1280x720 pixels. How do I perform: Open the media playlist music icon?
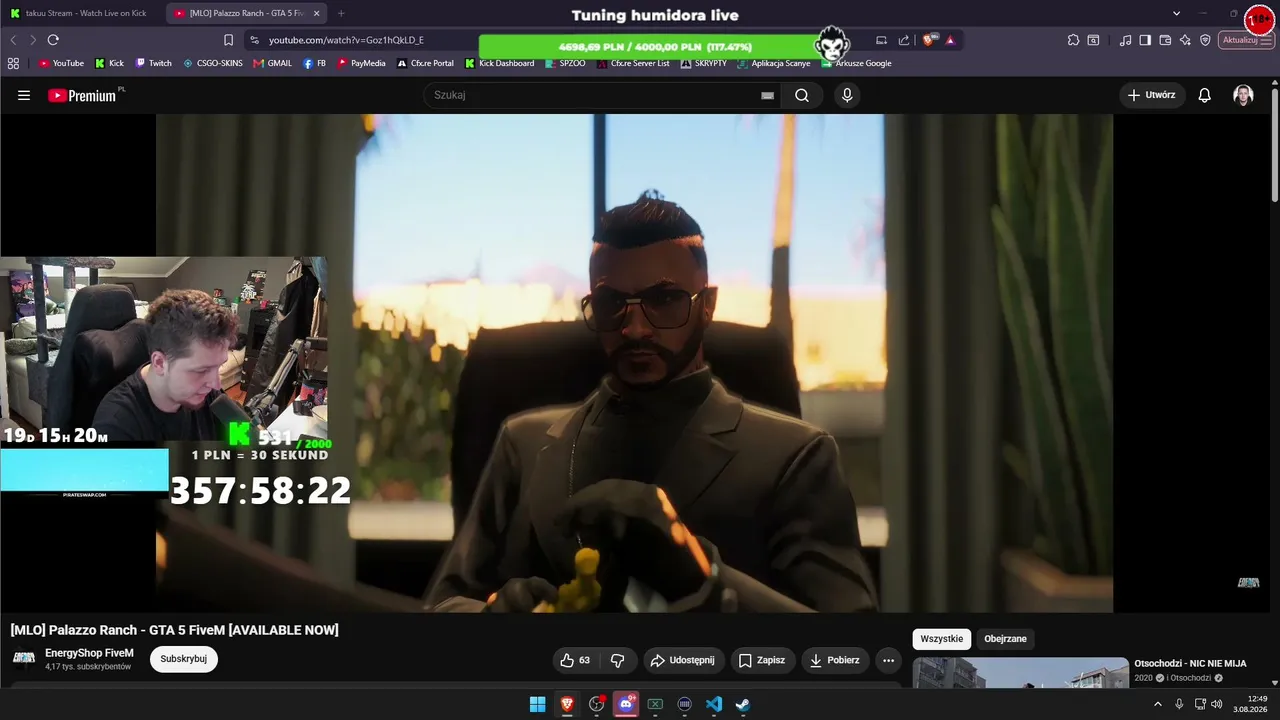click(x=1126, y=40)
